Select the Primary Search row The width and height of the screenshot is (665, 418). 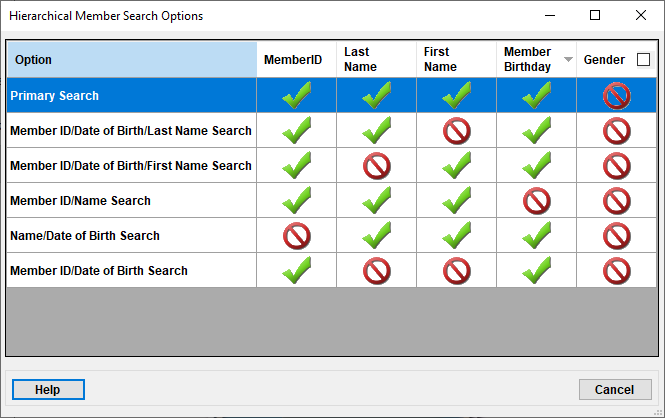pos(331,95)
